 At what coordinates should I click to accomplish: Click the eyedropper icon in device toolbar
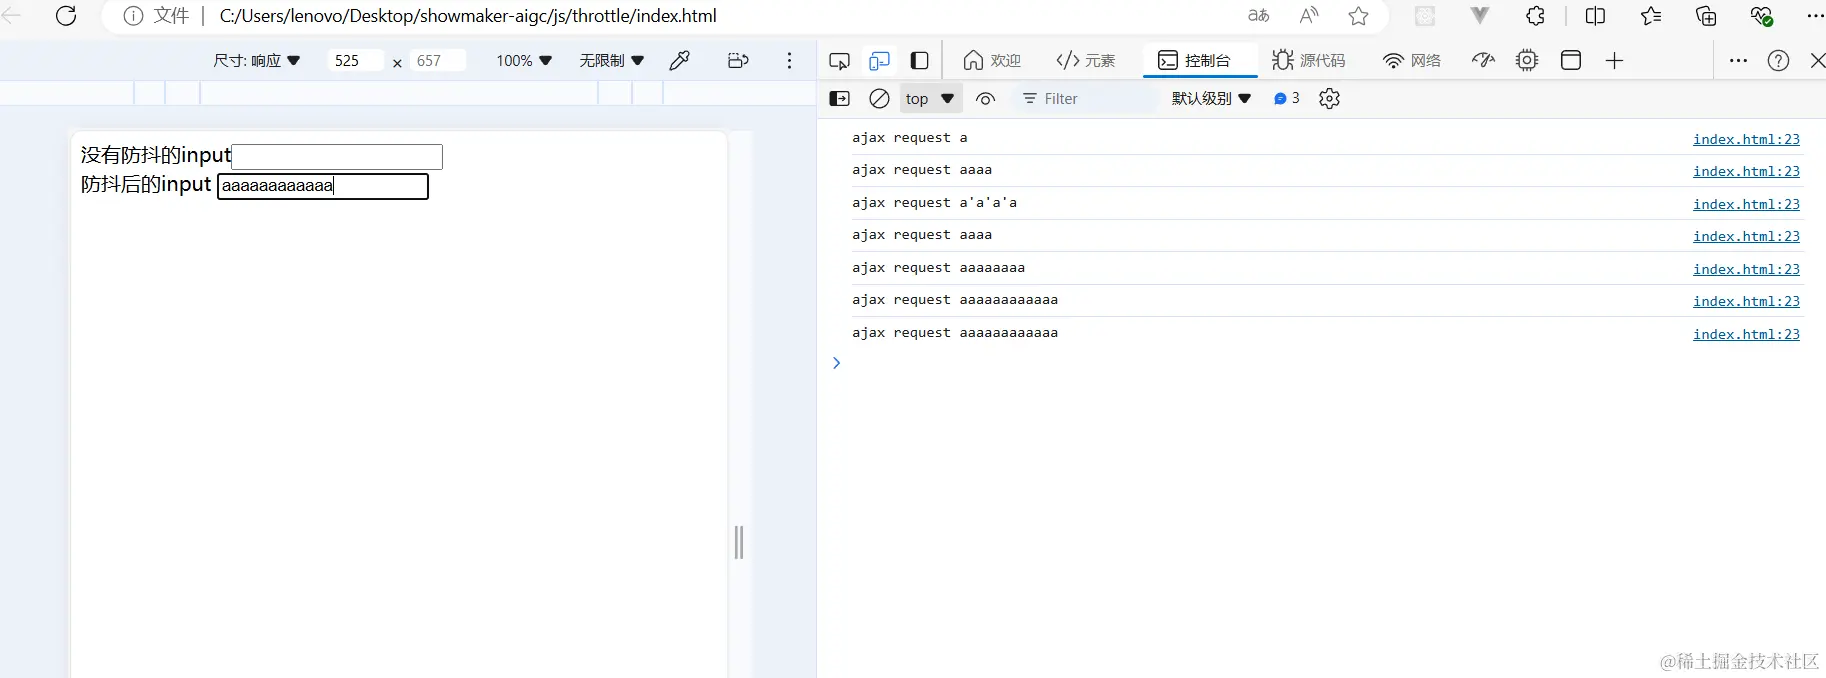pos(680,60)
